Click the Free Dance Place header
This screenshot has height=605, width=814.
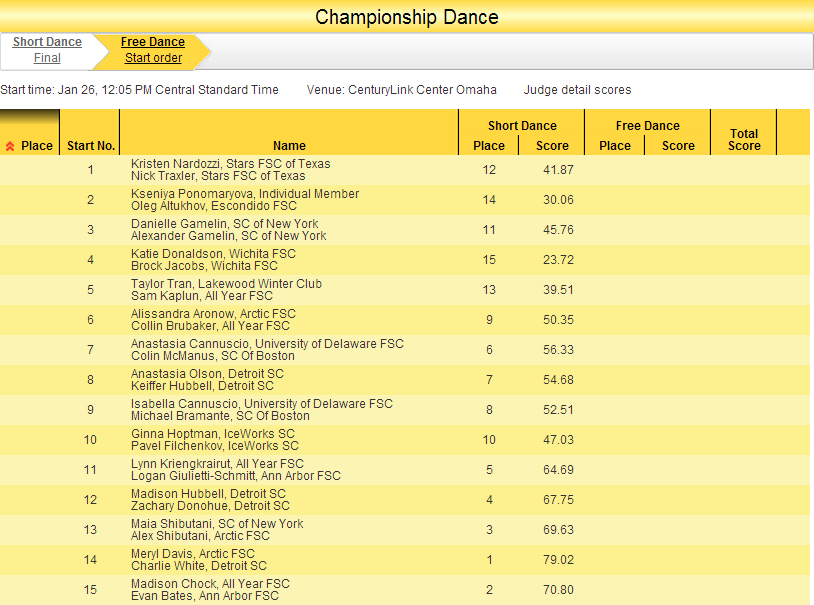[615, 146]
